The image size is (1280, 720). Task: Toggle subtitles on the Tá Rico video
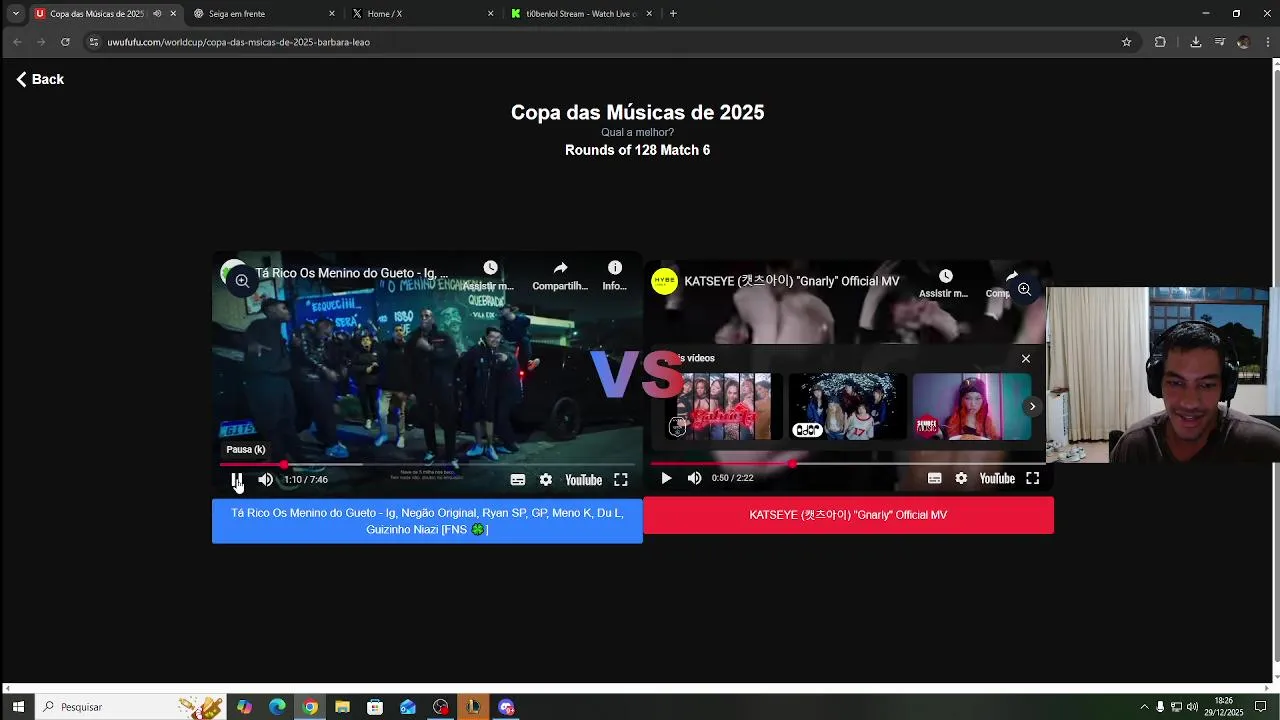pos(518,480)
